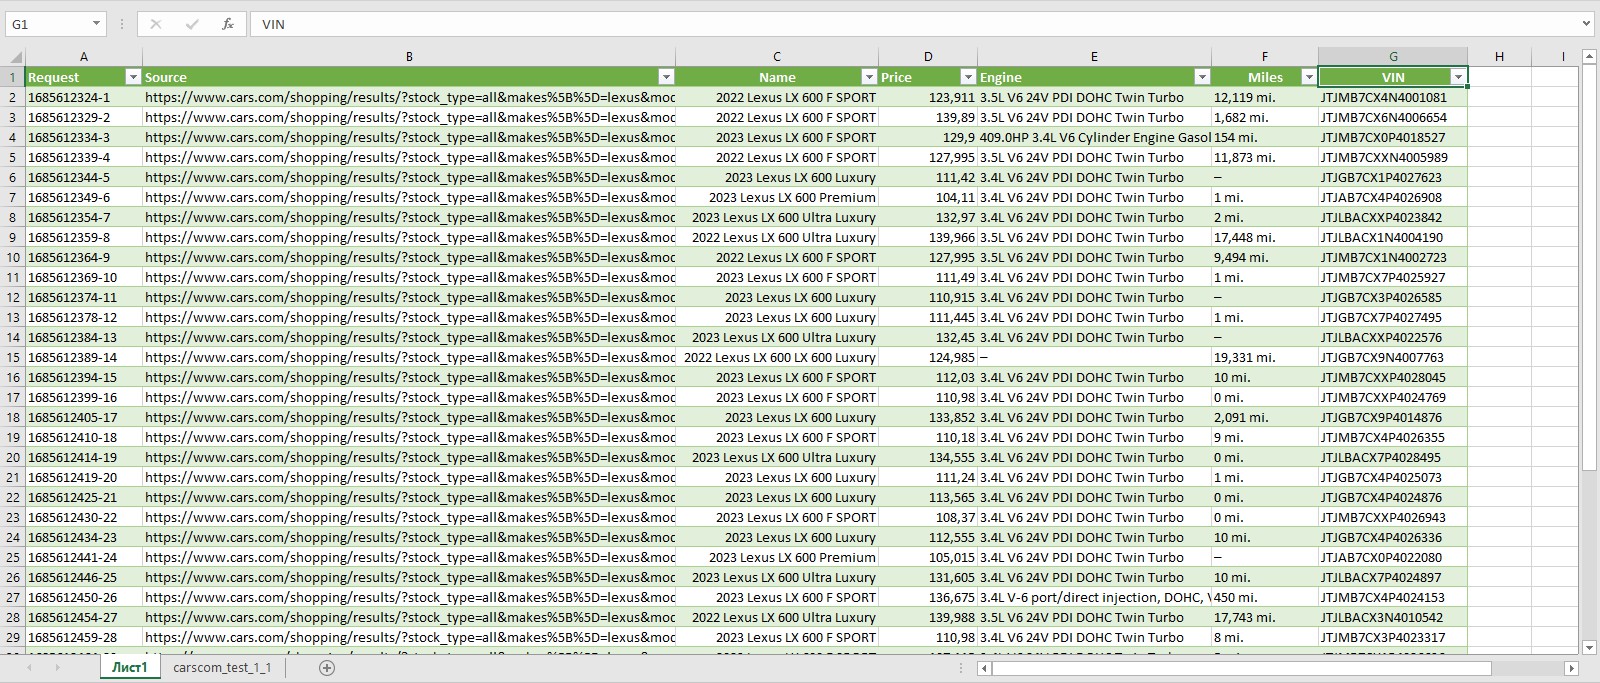Click the Request header cell
Viewport: 1600px width, 683px height.
coord(84,77)
